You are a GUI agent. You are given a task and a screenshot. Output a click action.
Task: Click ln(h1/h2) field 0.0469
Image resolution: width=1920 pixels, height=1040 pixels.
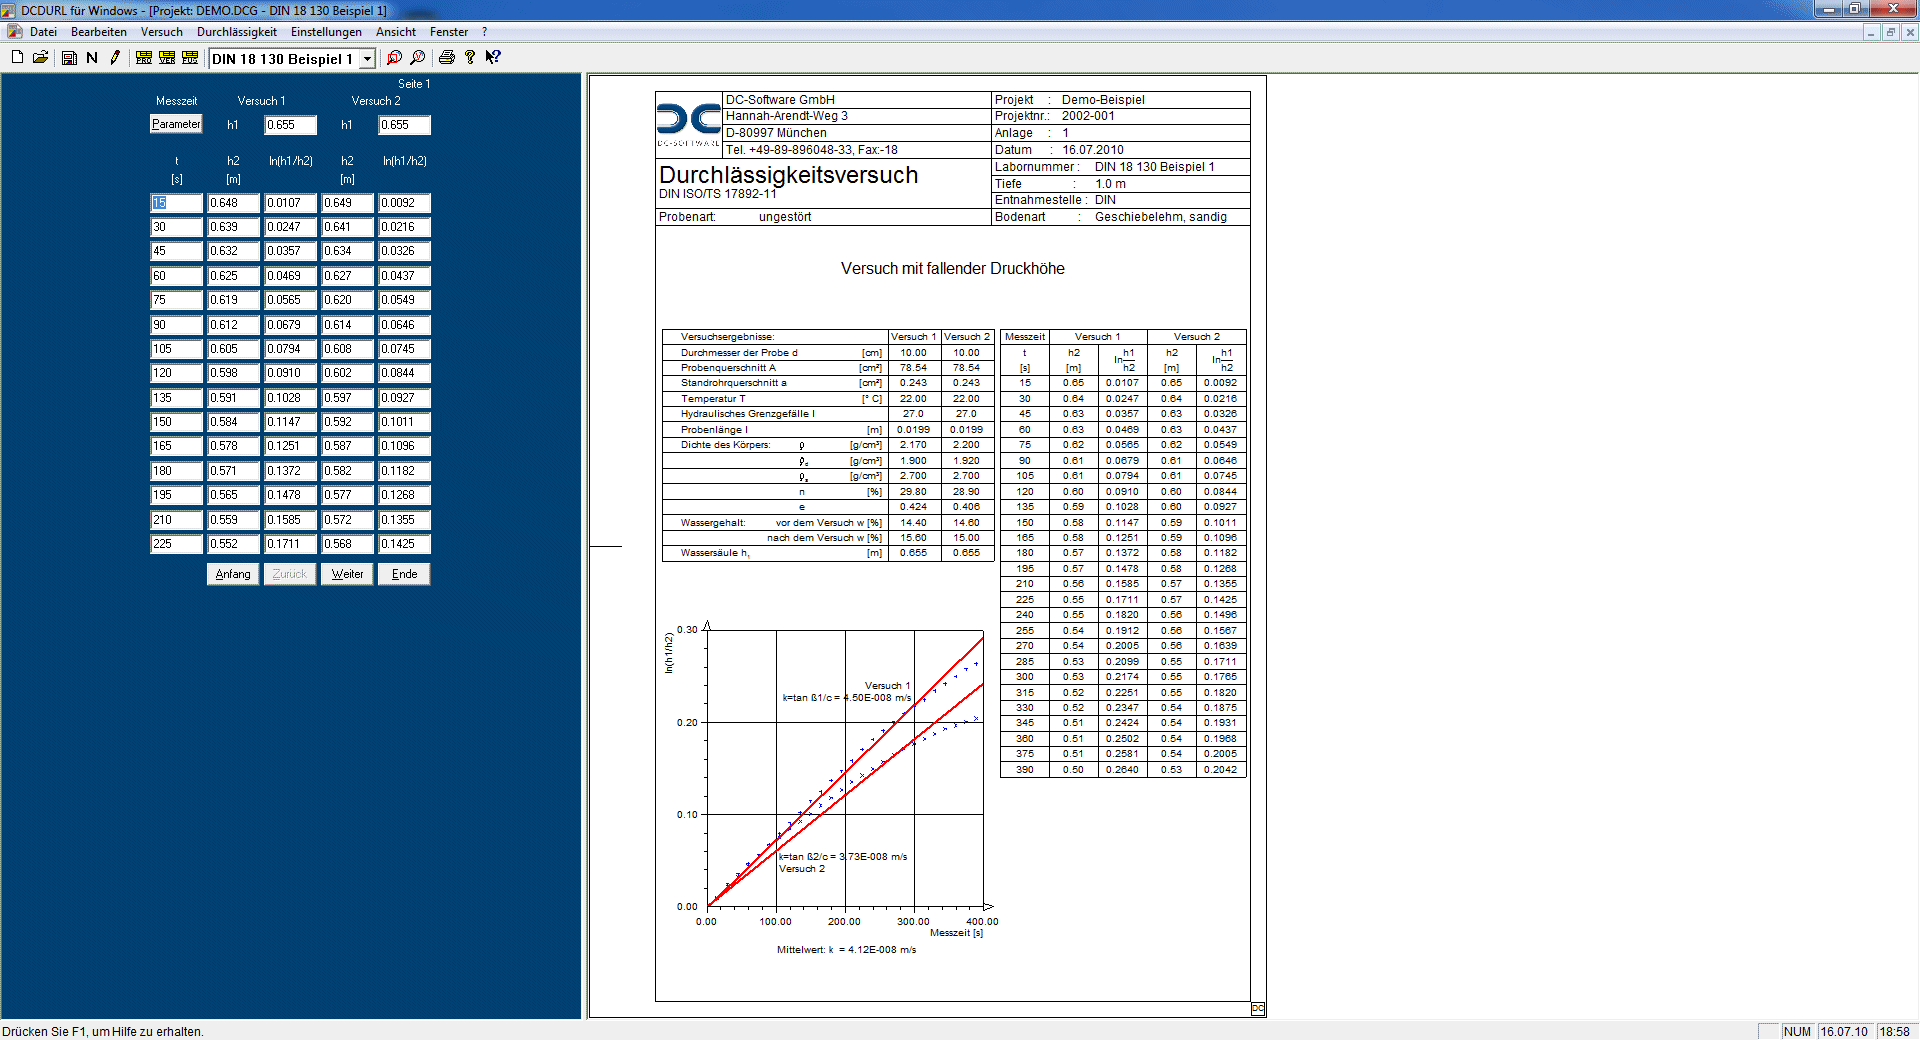pyautogui.click(x=290, y=276)
